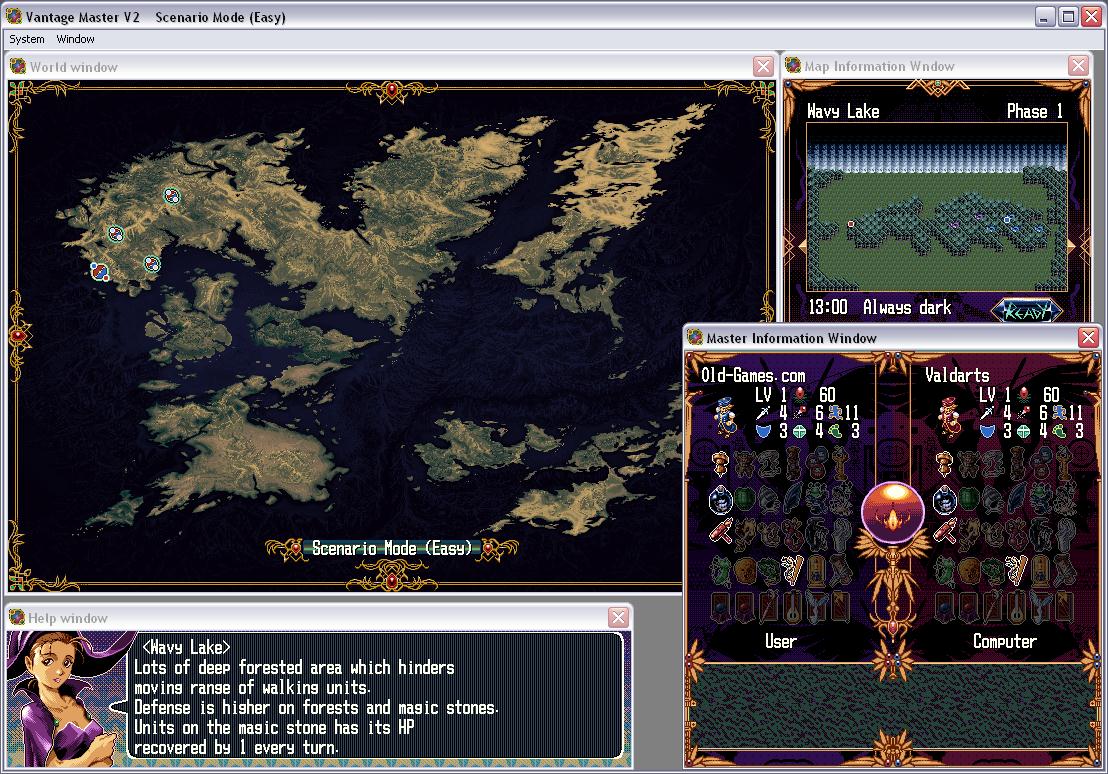Image resolution: width=1108 pixels, height=774 pixels.
Task: Click the user's green cross magic defense icon
Action: point(800,430)
